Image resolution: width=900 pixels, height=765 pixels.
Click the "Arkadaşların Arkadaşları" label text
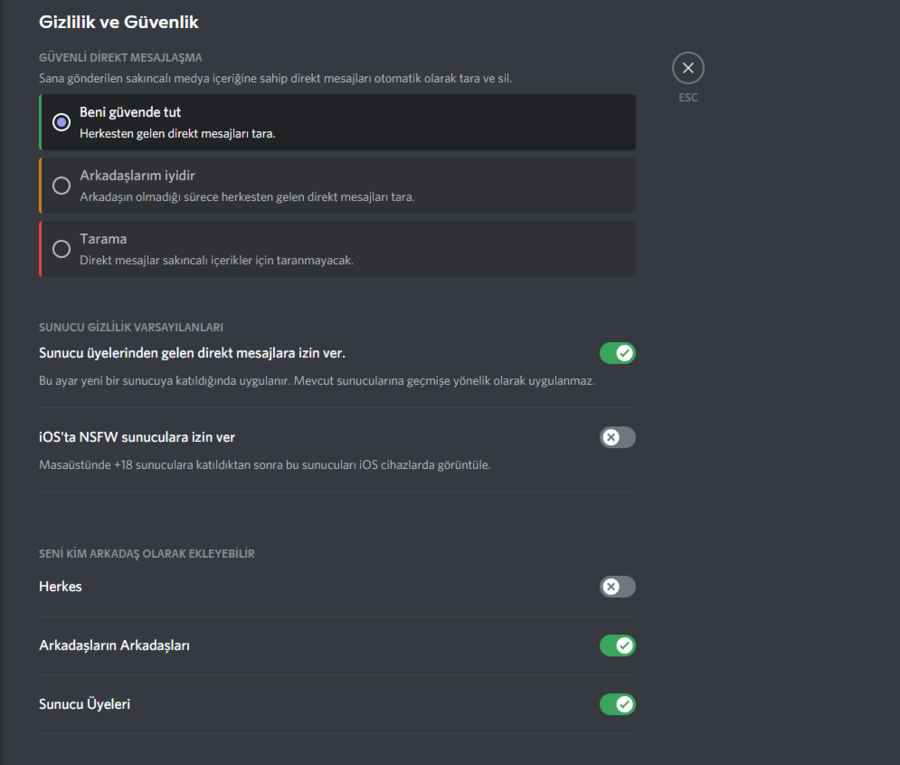114,646
